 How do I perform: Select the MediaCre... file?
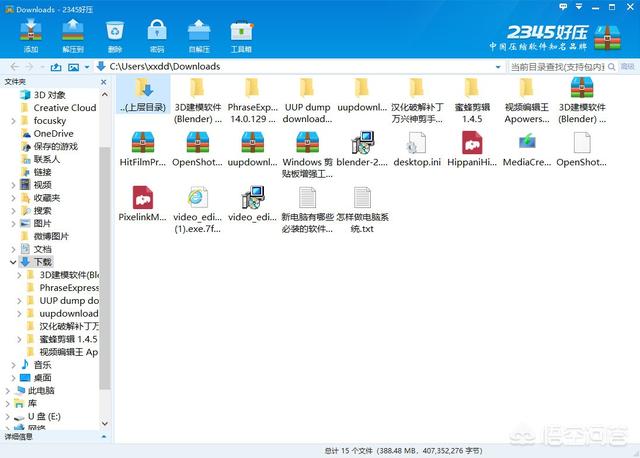(x=527, y=149)
